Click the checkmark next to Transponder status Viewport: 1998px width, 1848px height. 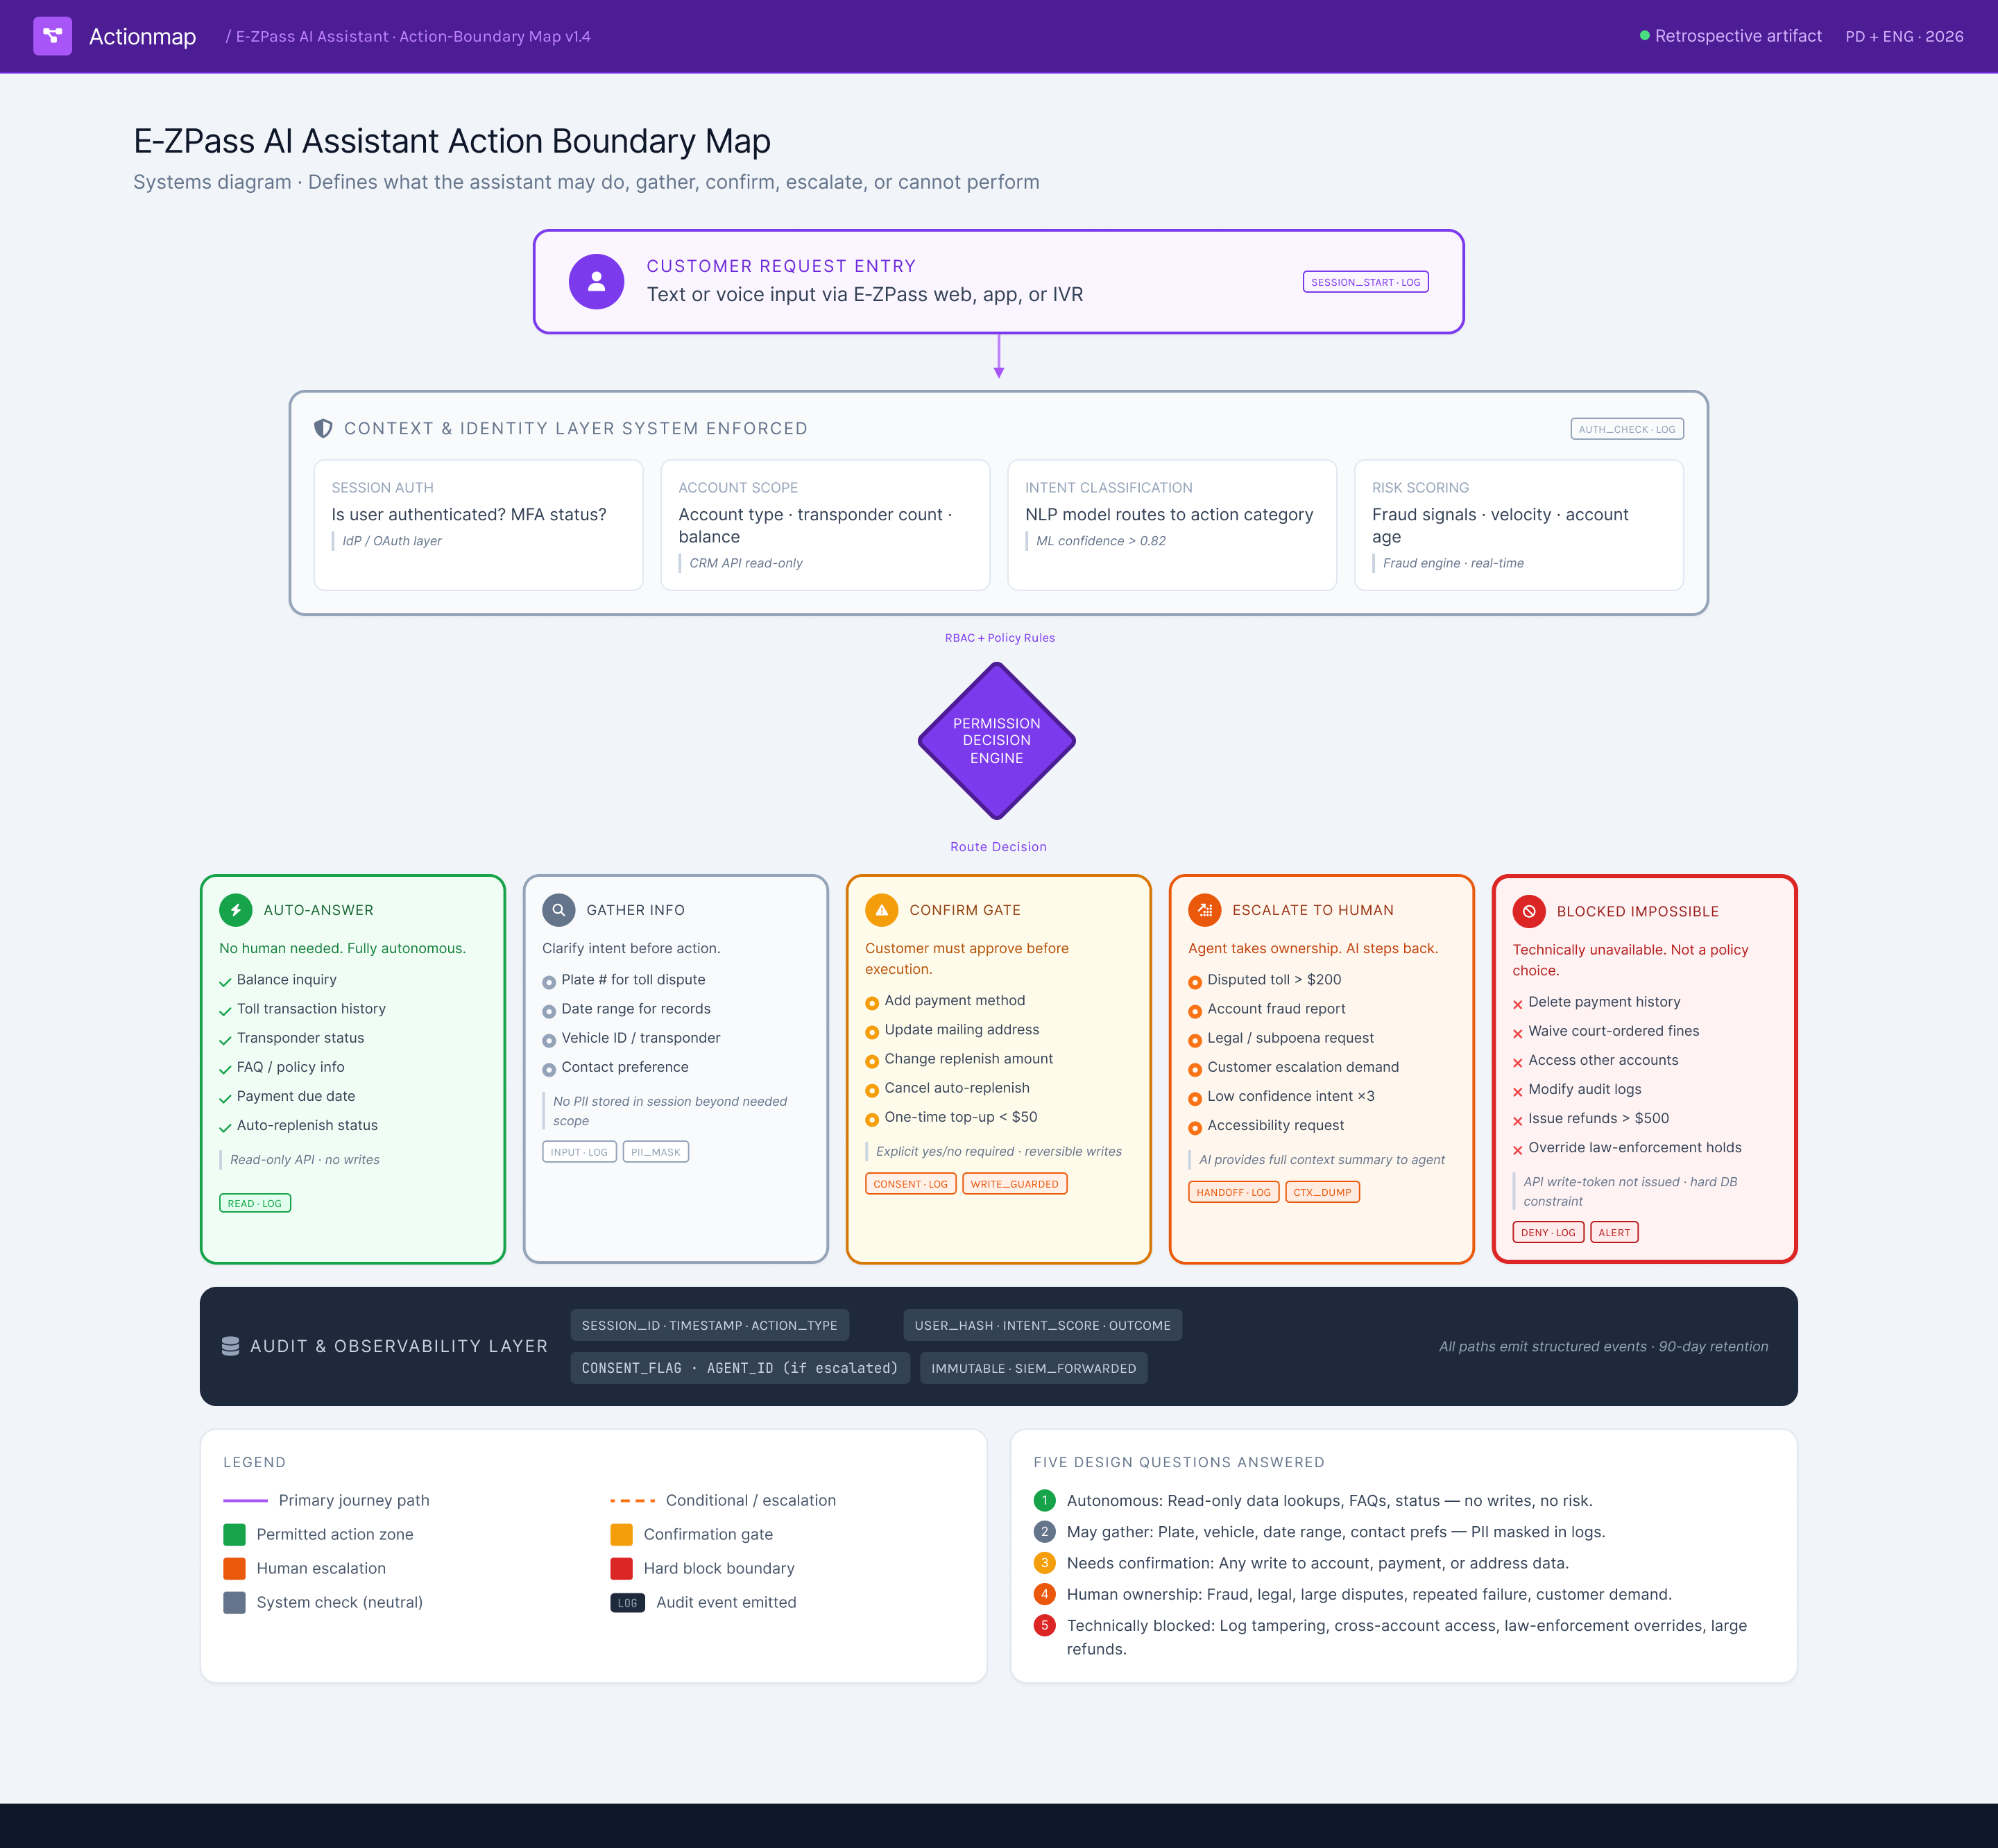click(225, 1040)
